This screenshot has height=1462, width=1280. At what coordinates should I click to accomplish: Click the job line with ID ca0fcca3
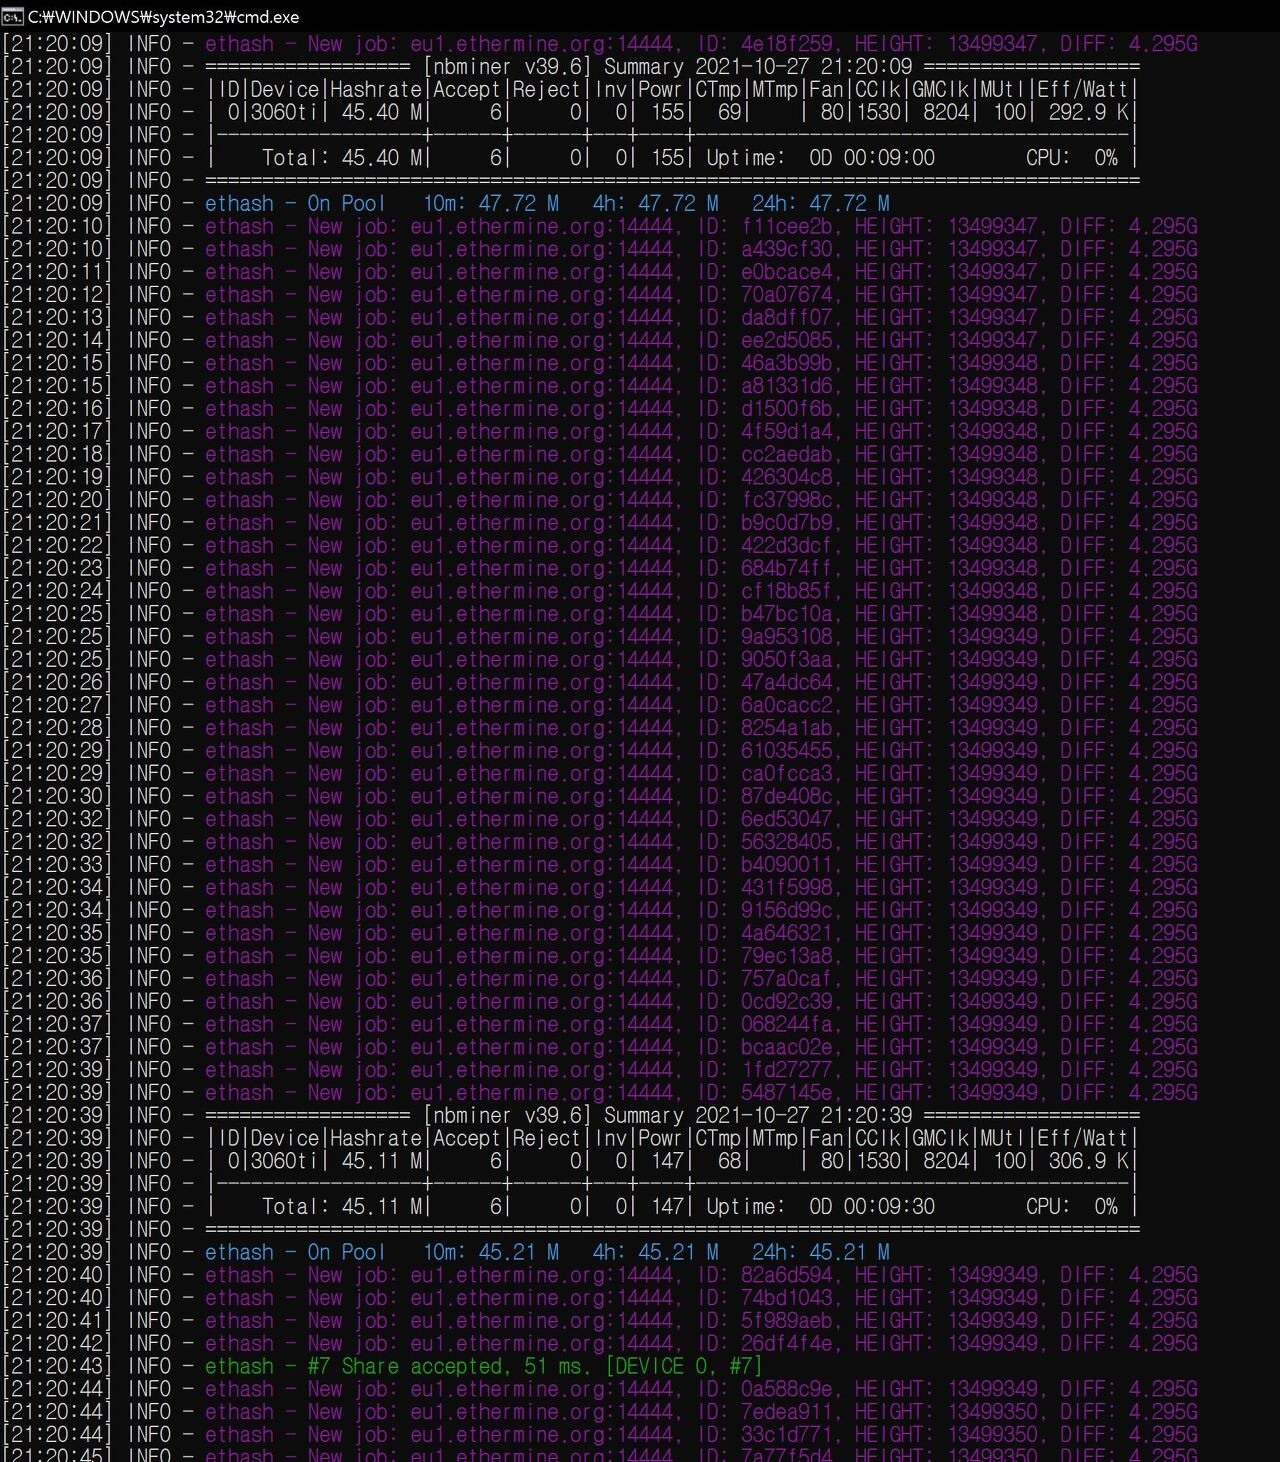point(600,774)
